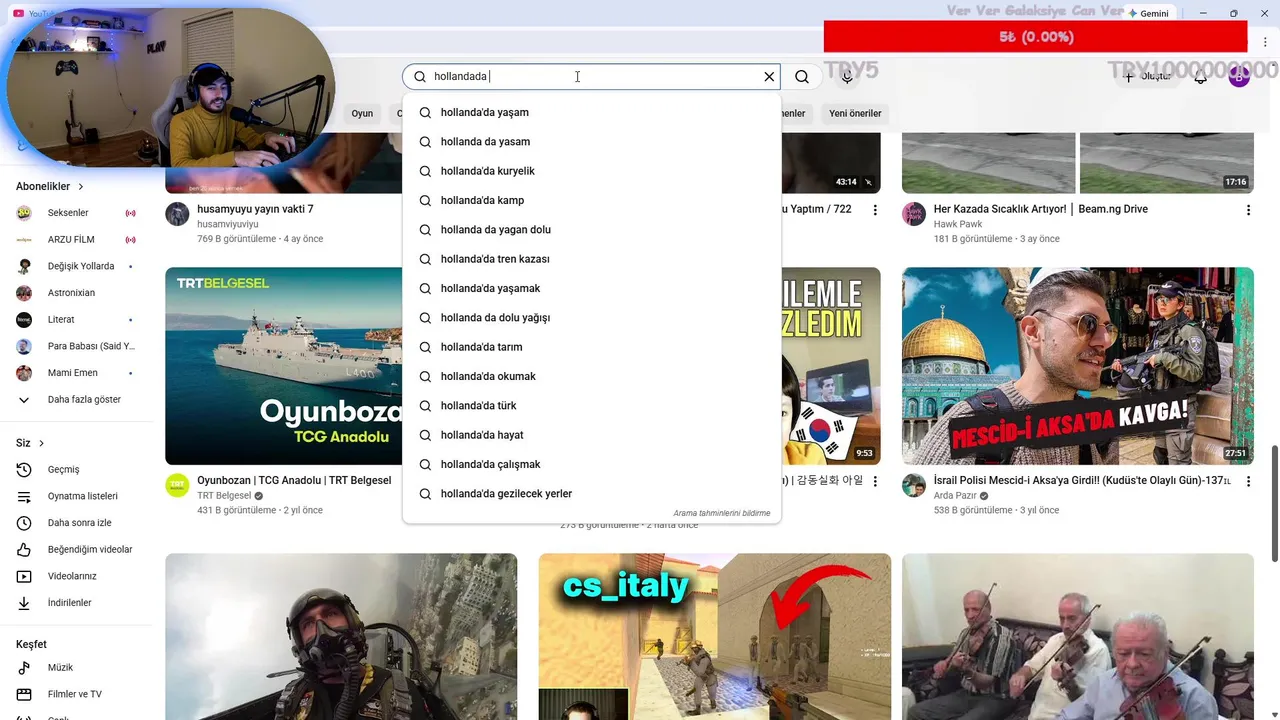Viewport: 1280px width, 720px height.
Task: Pick suggestion hollanda'da tren kazası
Action: click(591, 259)
